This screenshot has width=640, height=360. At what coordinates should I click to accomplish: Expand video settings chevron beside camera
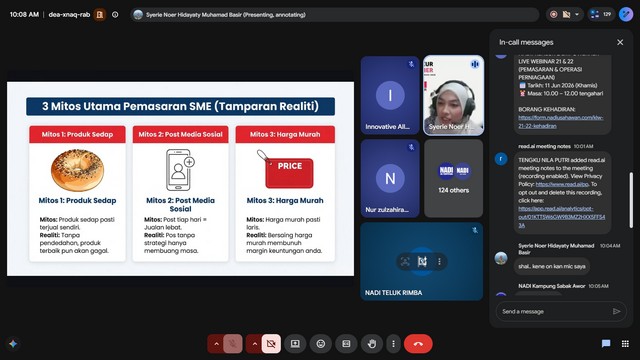pos(254,344)
